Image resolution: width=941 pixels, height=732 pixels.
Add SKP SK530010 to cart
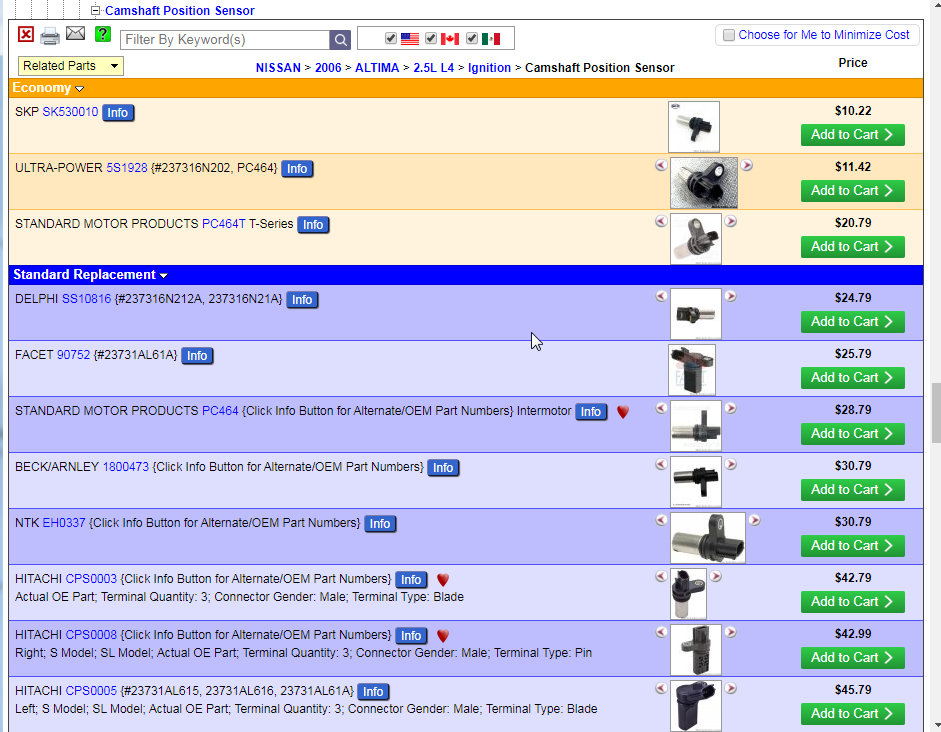click(x=853, y=135)
